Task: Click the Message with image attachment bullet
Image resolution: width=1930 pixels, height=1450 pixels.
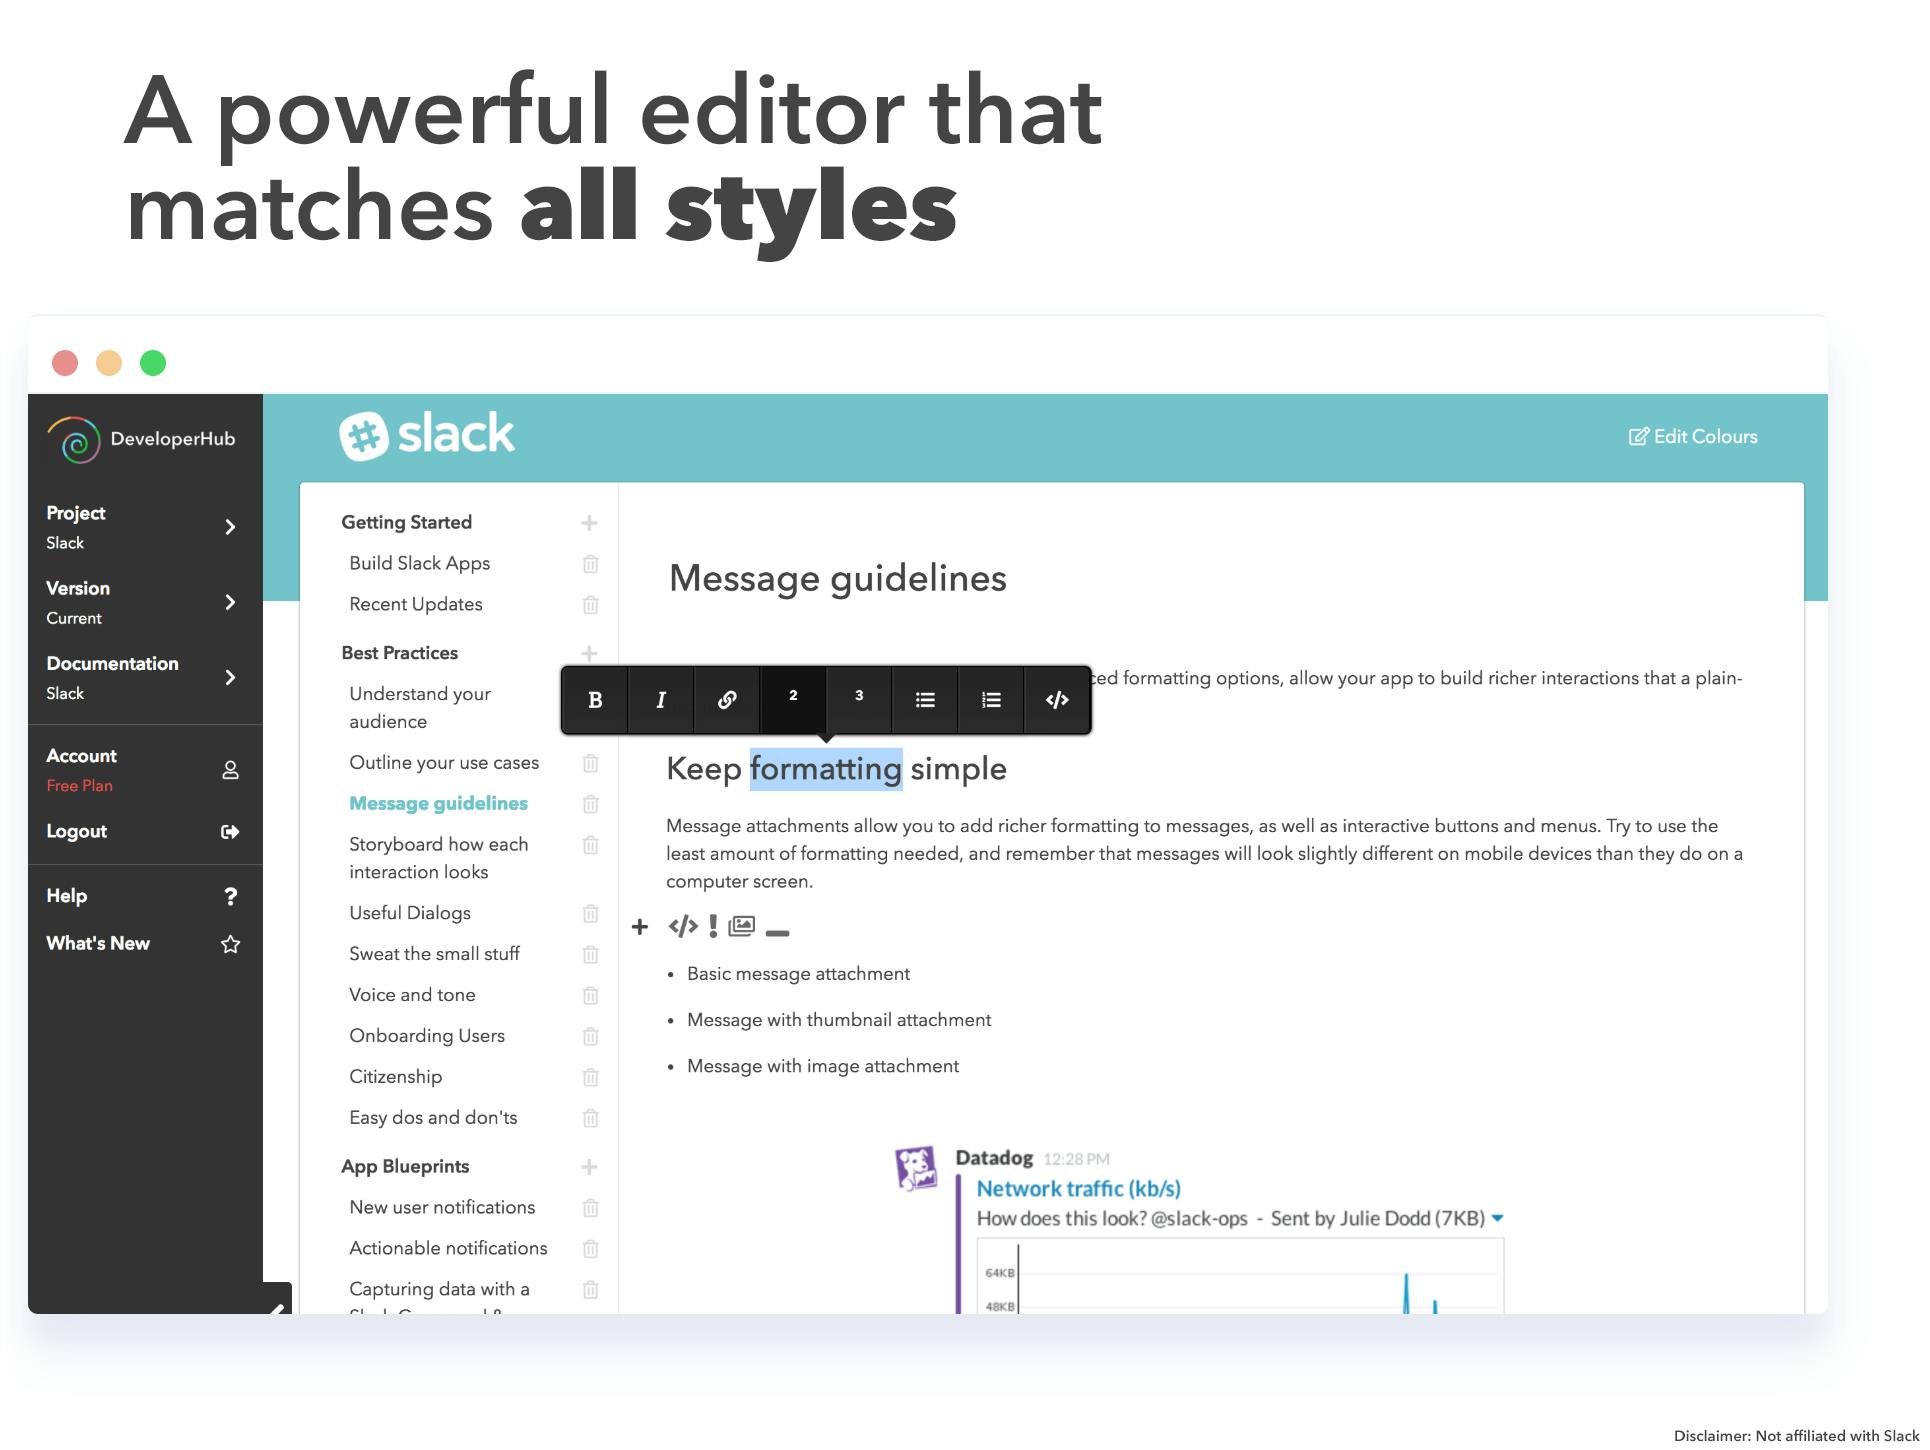Action: pyautogui.click(x=823, y=1066)
